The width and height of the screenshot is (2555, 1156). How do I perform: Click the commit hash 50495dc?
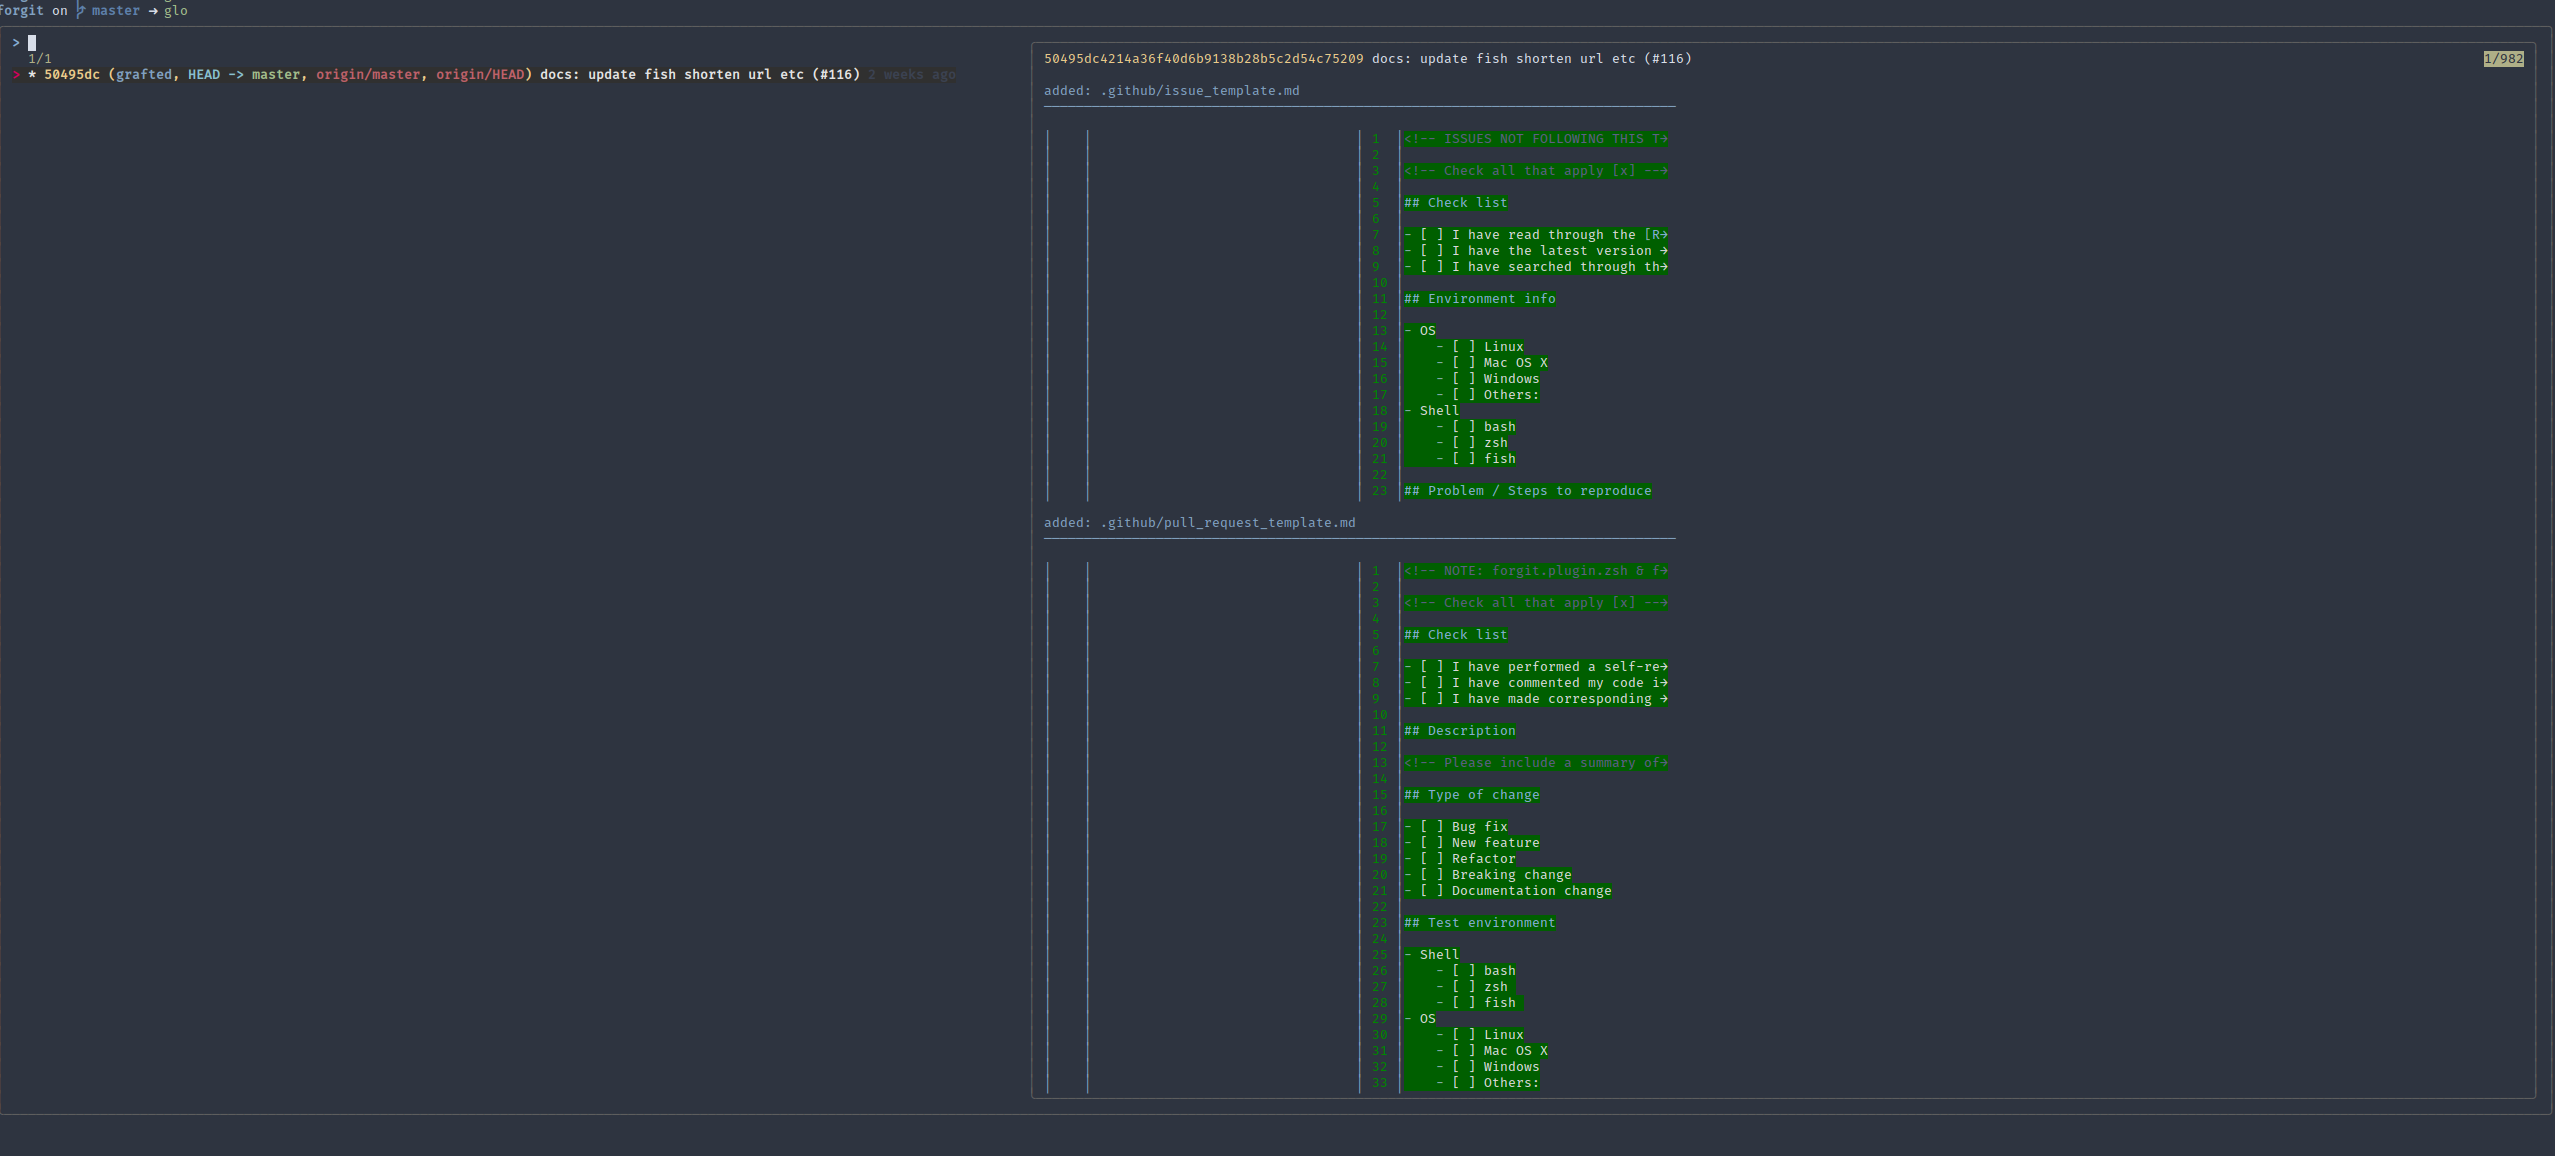(70, 74)
